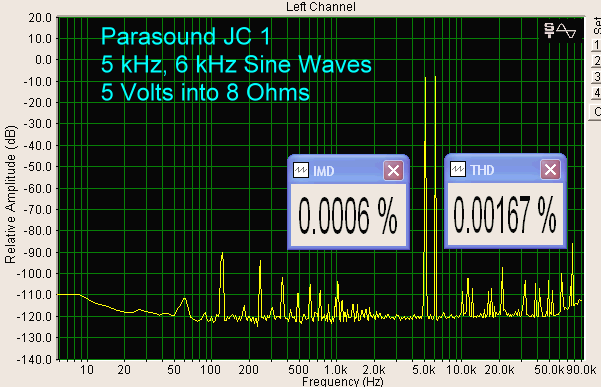Click the Parasound JC 1 annotation

pyautogui.click(x=186, y=36)
